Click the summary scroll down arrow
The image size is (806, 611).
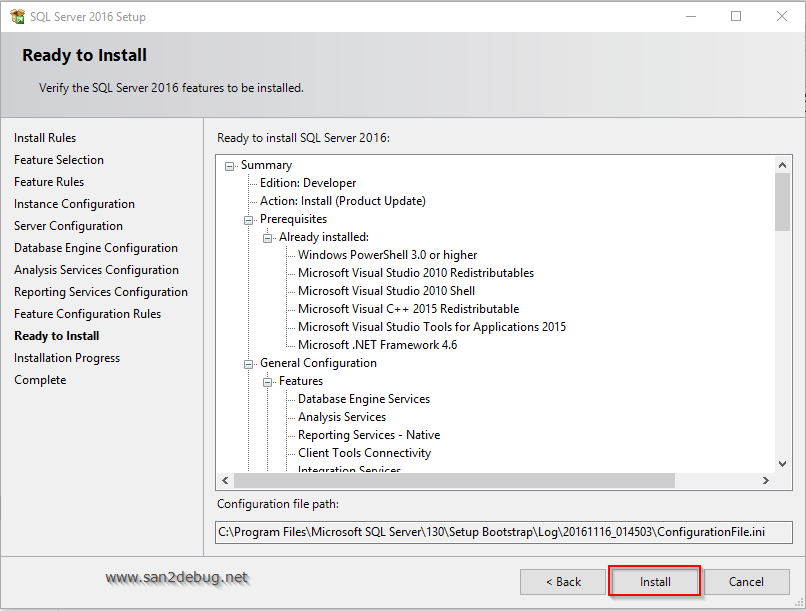[x=782, y=464]
